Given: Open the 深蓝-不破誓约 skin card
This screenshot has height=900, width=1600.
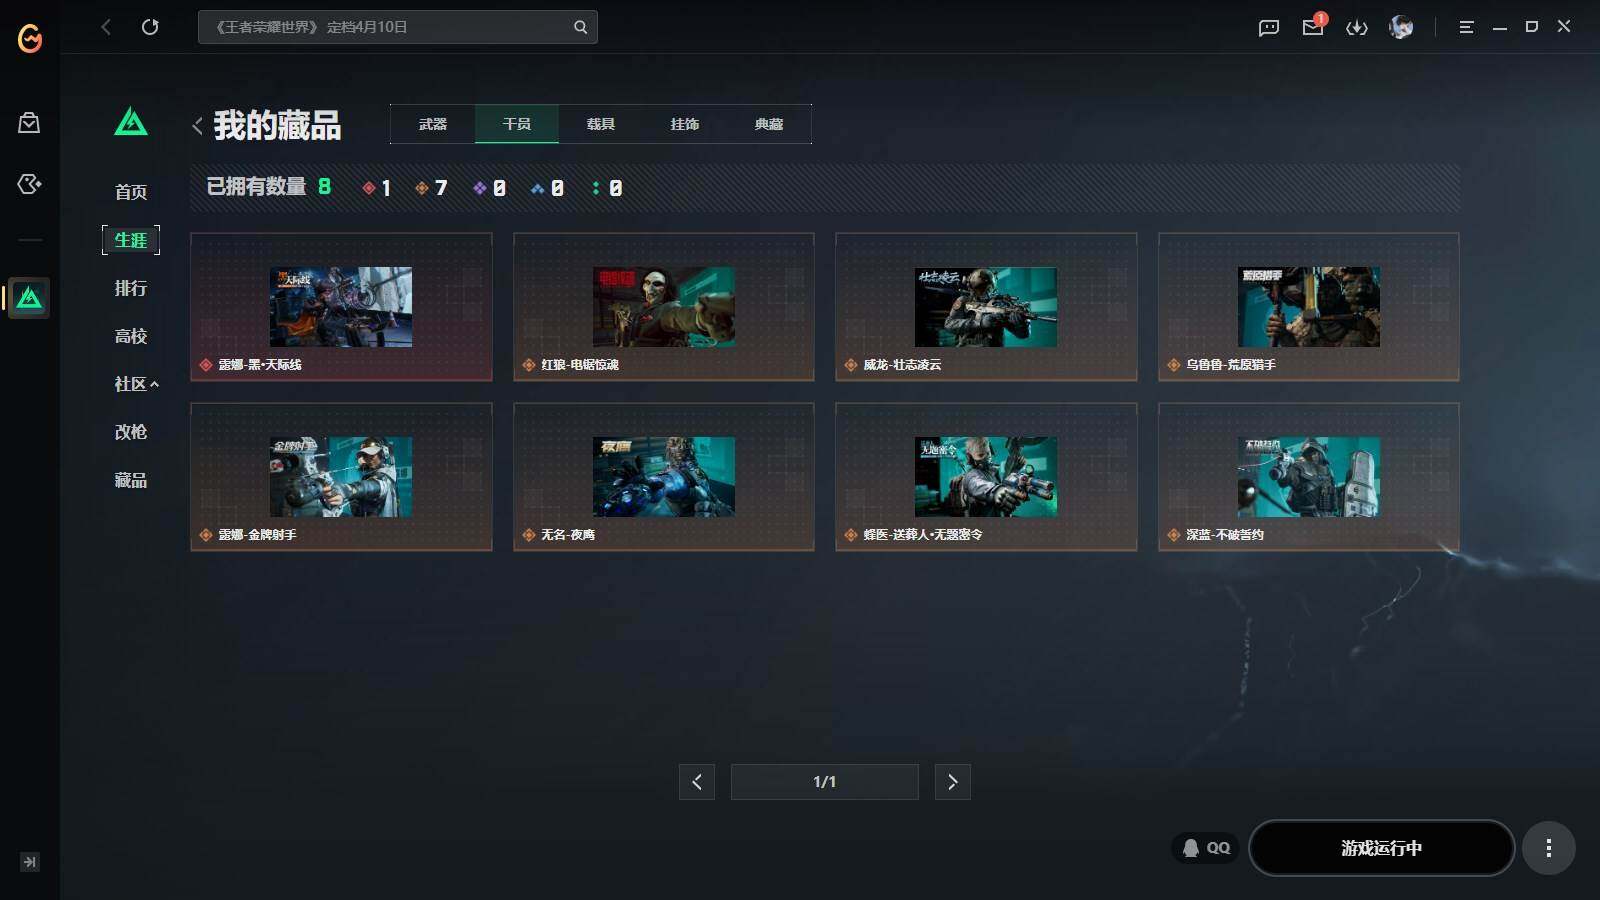Looking at the screenshot, I should tap(1309, 477).
